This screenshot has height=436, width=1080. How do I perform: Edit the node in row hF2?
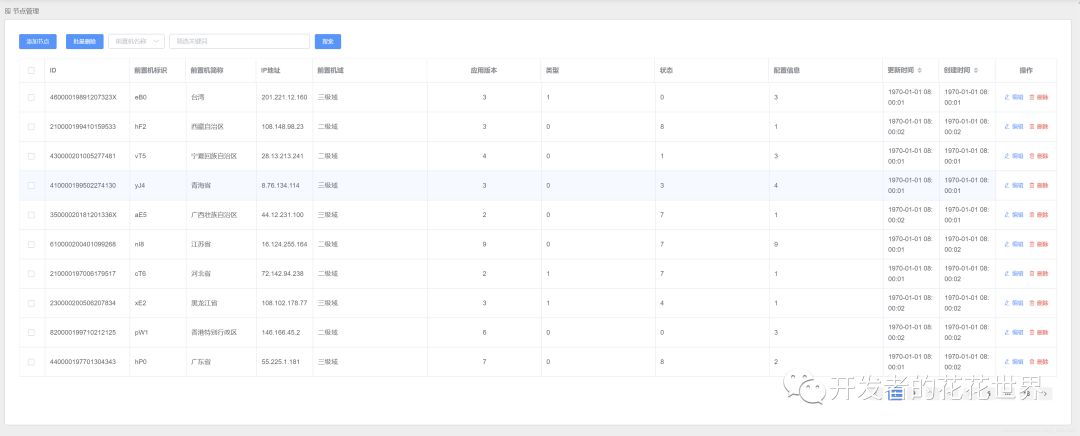1014,127
